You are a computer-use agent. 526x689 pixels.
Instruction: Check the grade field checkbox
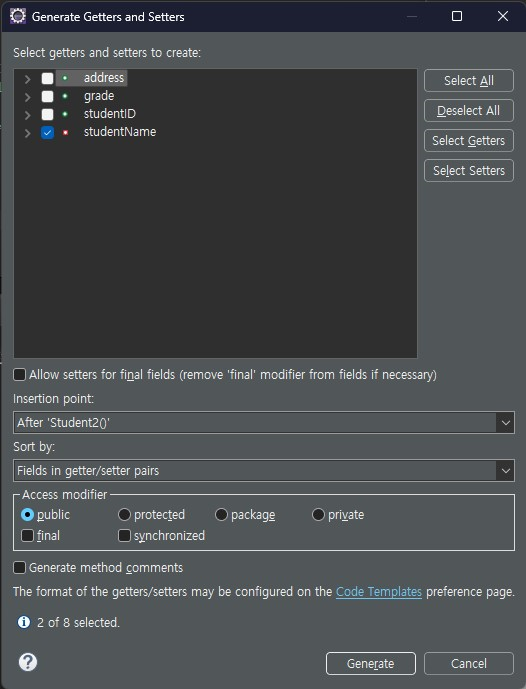(x=47, y=96)
